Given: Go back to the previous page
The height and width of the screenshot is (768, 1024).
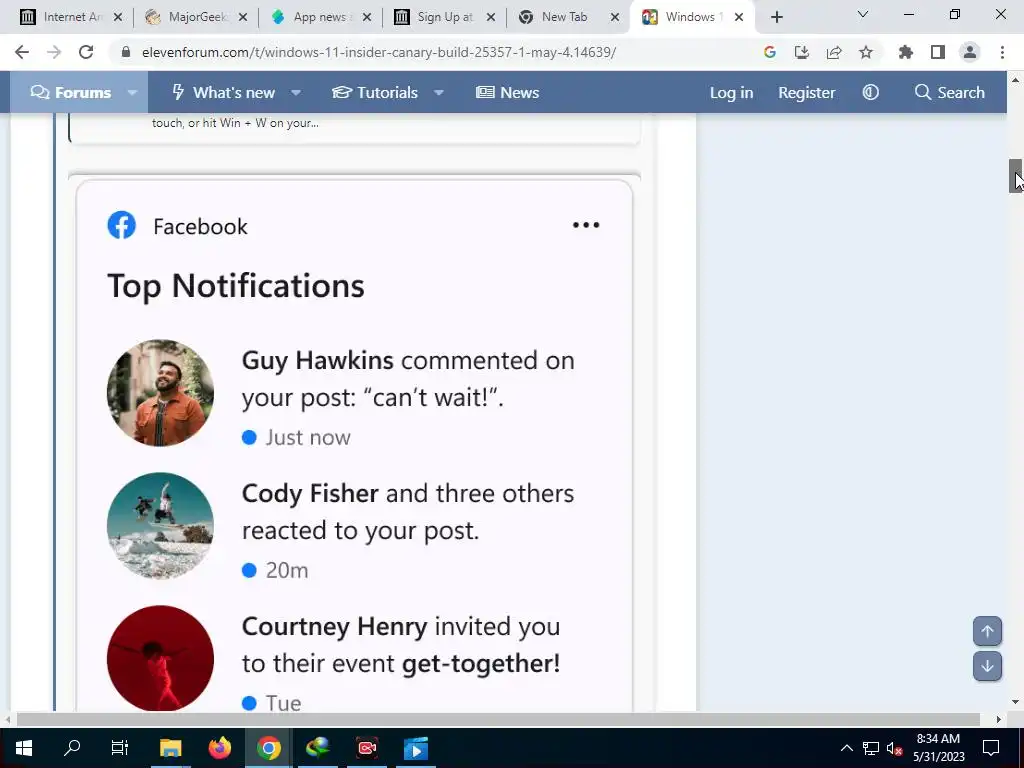Looking at the screenshot, I should (22, 52).
